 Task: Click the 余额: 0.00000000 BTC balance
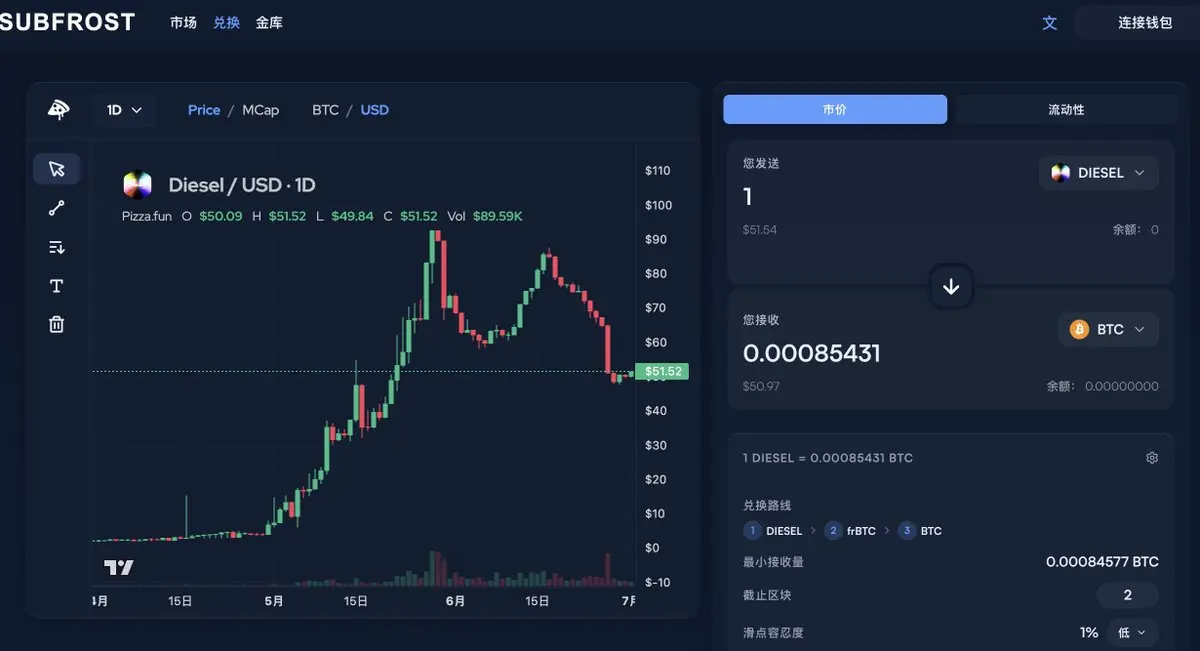coord(1103,386)
